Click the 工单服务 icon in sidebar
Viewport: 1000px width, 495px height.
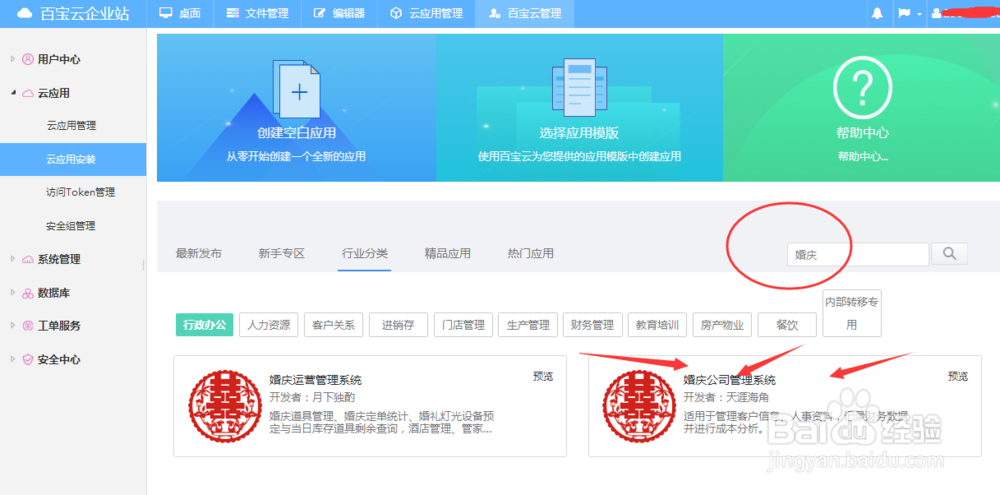(x=27, y=326)
